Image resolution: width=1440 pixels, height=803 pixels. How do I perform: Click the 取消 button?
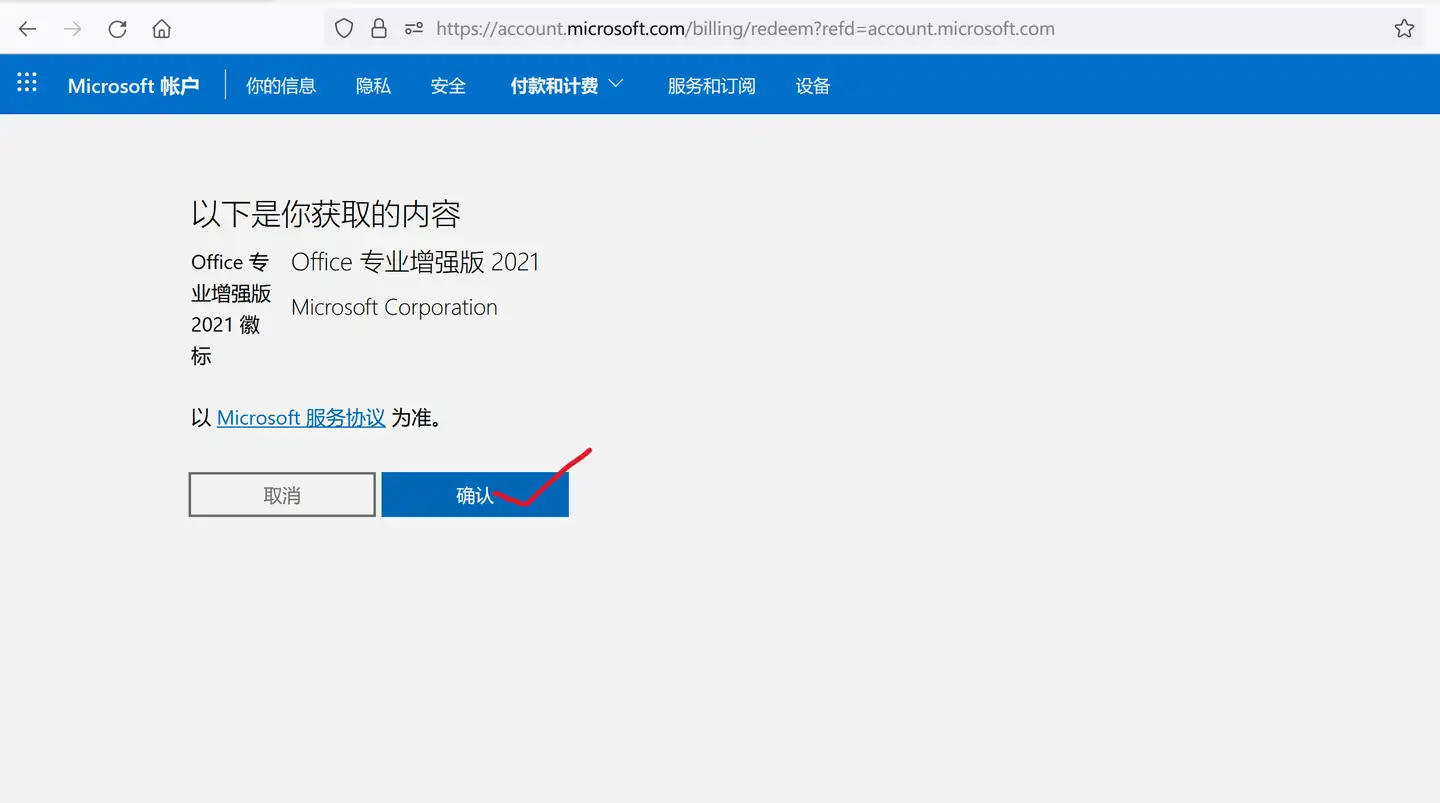click(x=282, y=495)
